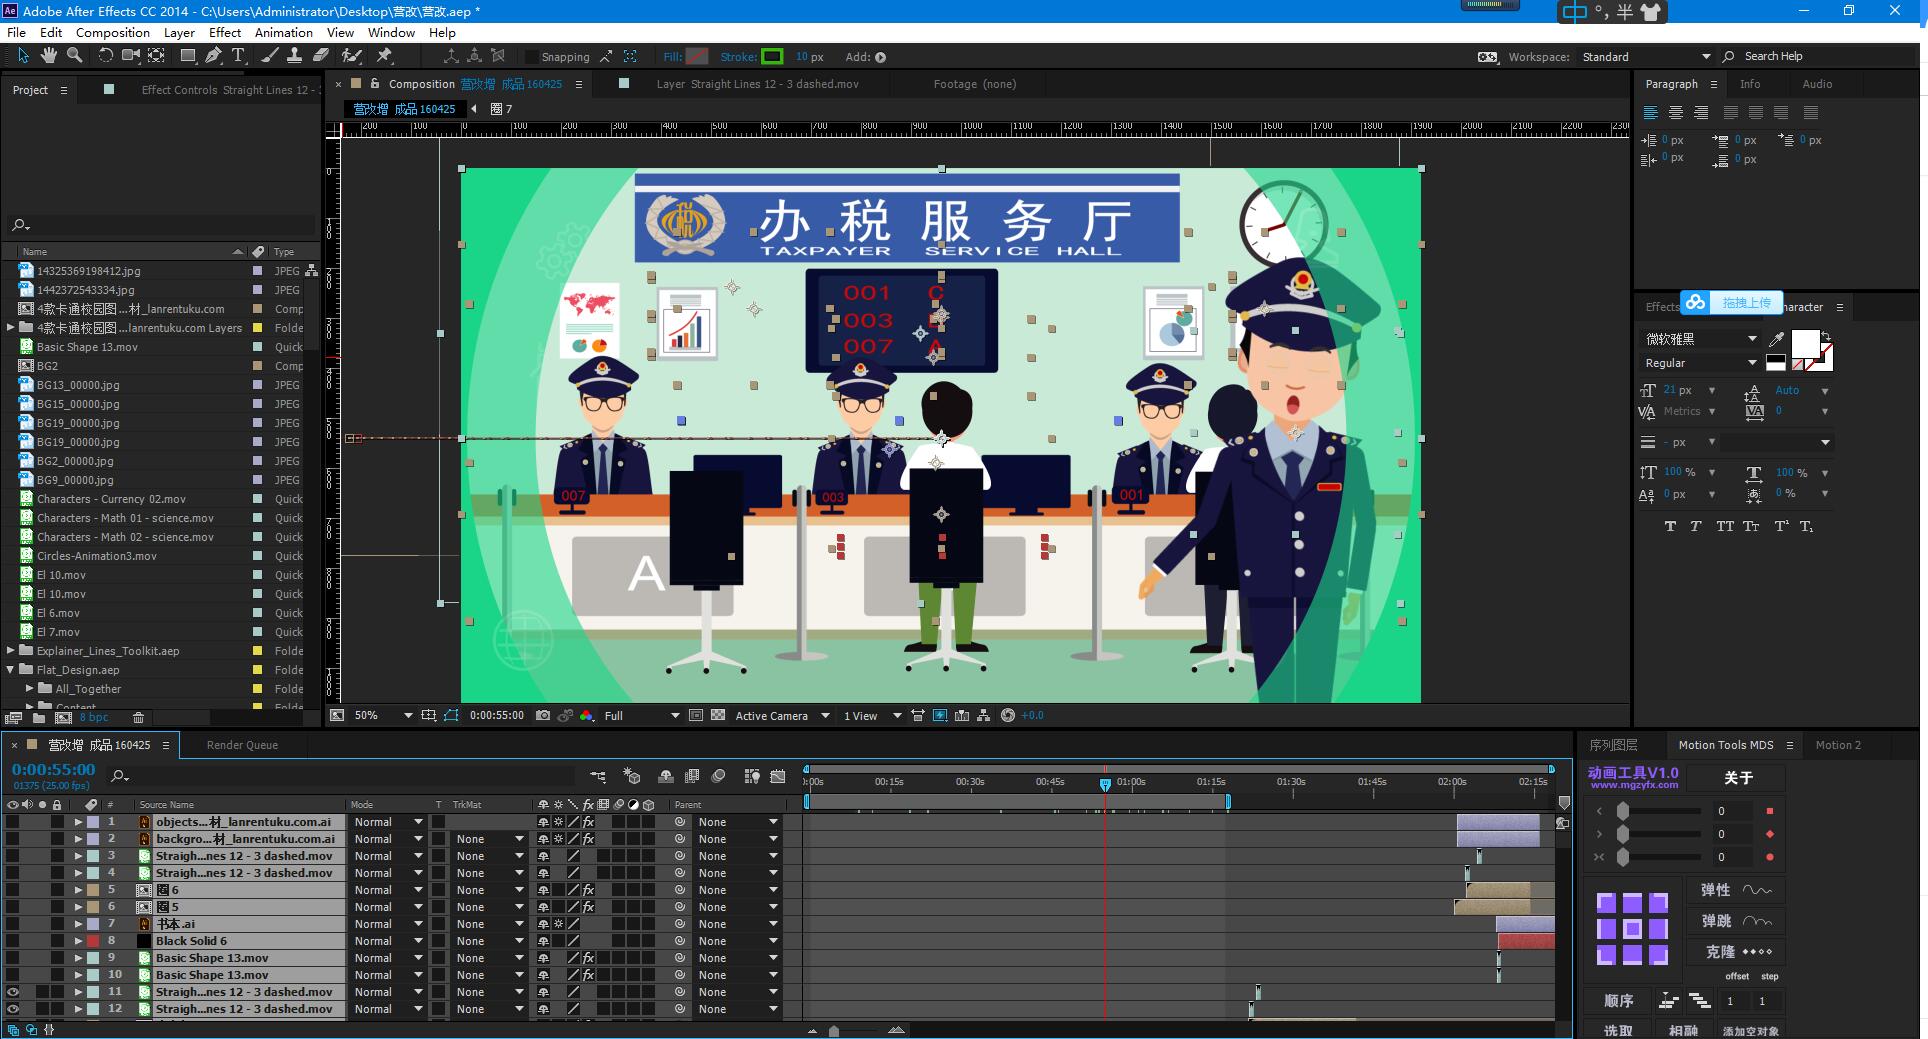Select the Pen tool
Image resolution: width=1928 pixels, height=1039 pixels.
click(x=213, y=56)
